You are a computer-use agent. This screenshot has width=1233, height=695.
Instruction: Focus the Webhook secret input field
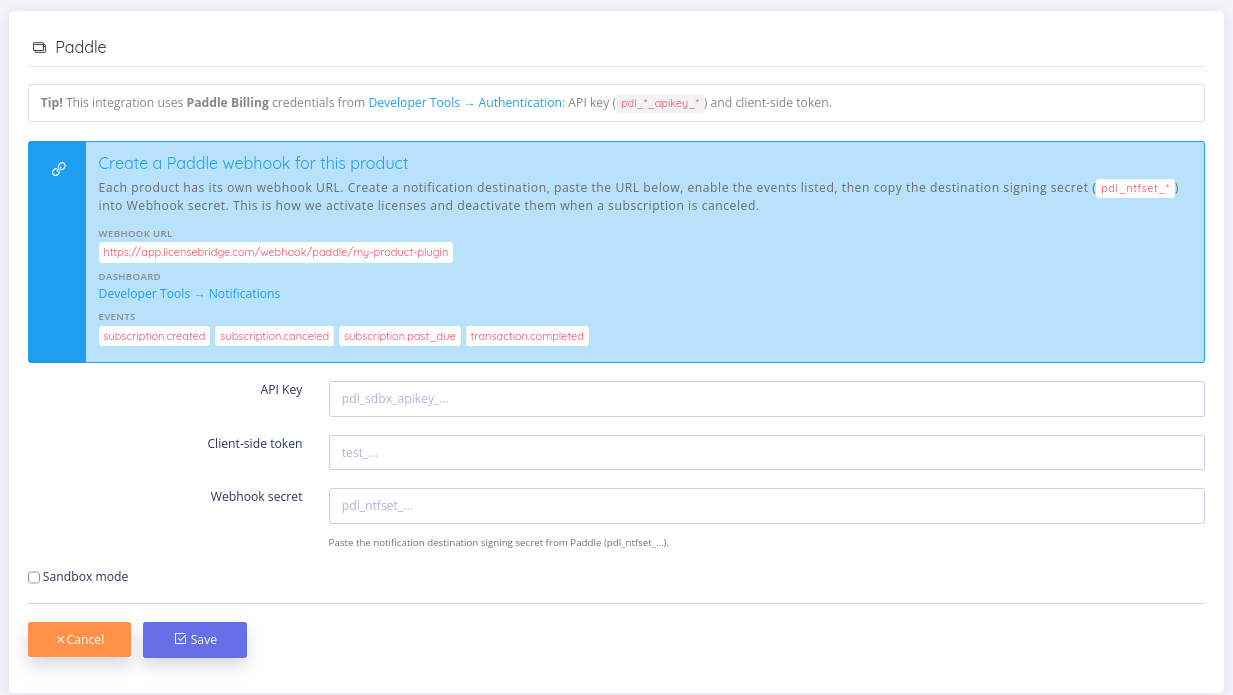[x=766, y=506]
